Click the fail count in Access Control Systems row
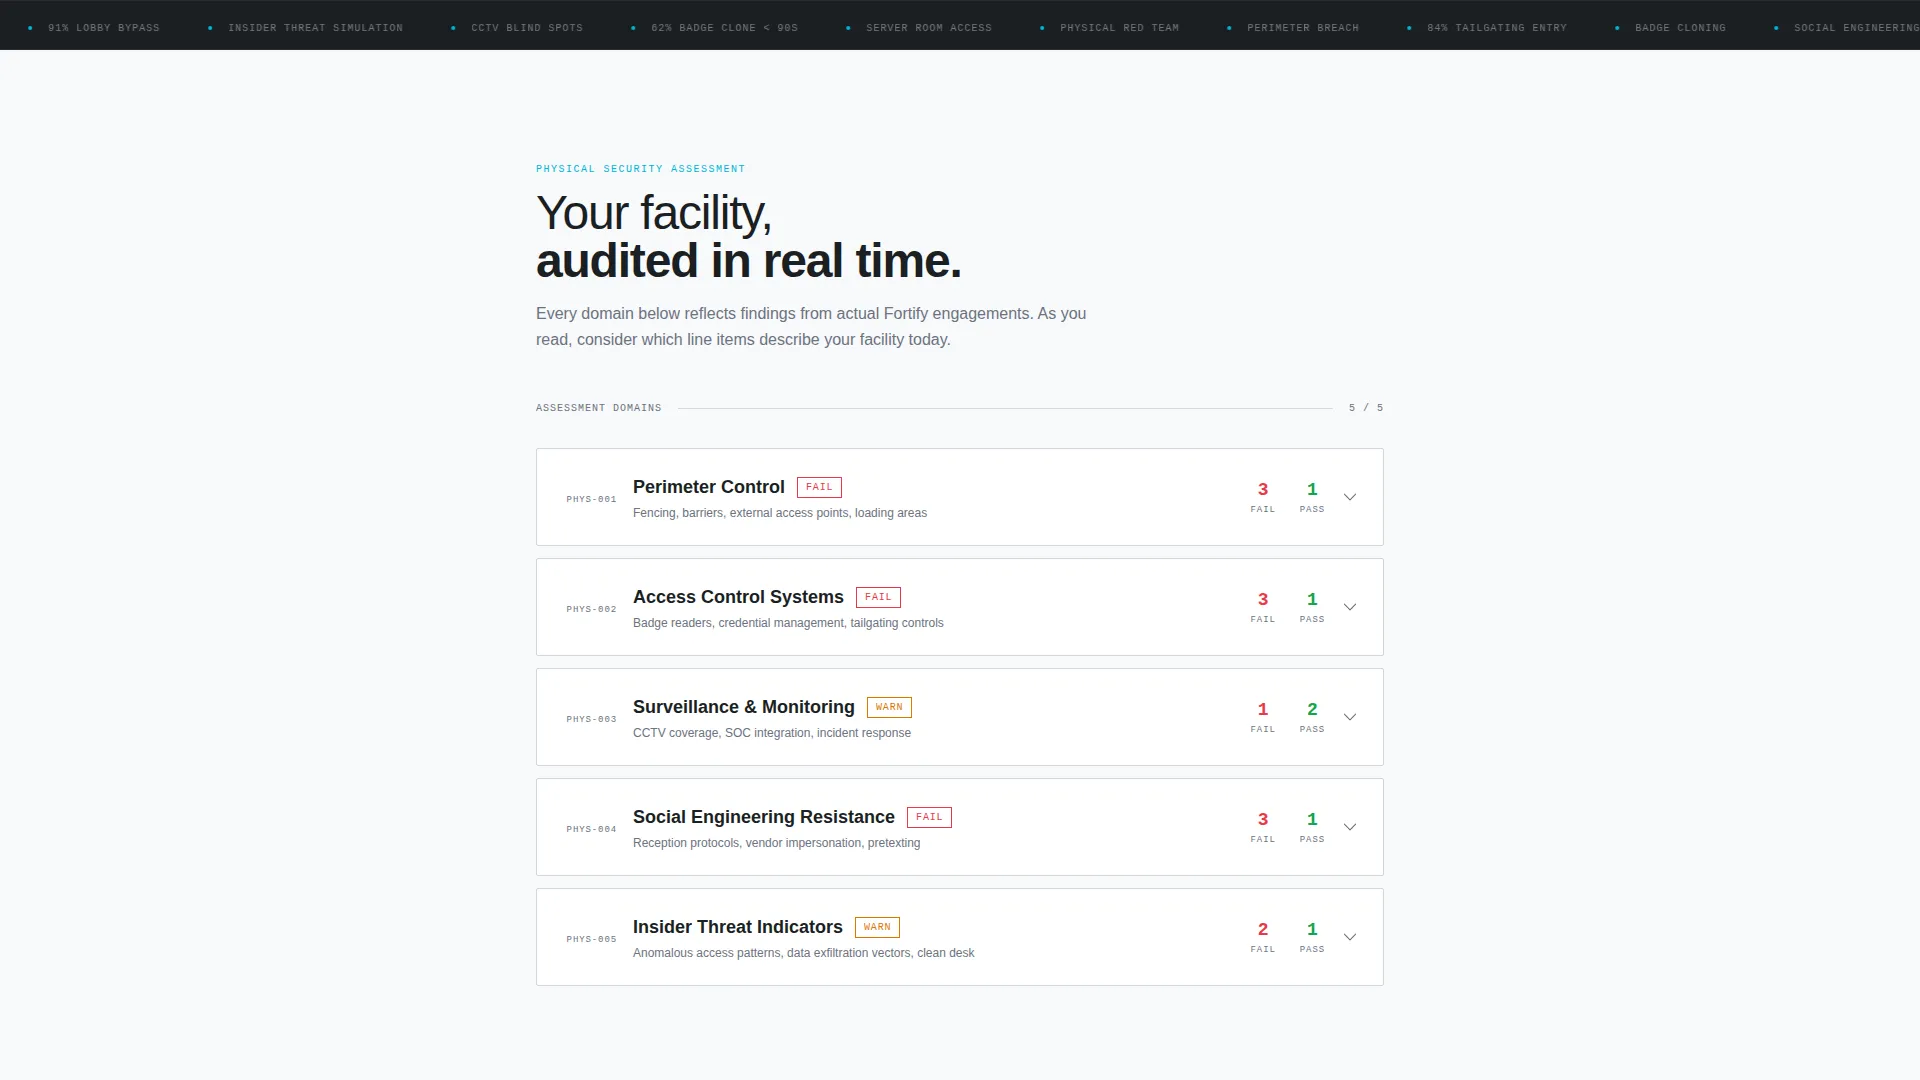 [x=1263, y=599]
